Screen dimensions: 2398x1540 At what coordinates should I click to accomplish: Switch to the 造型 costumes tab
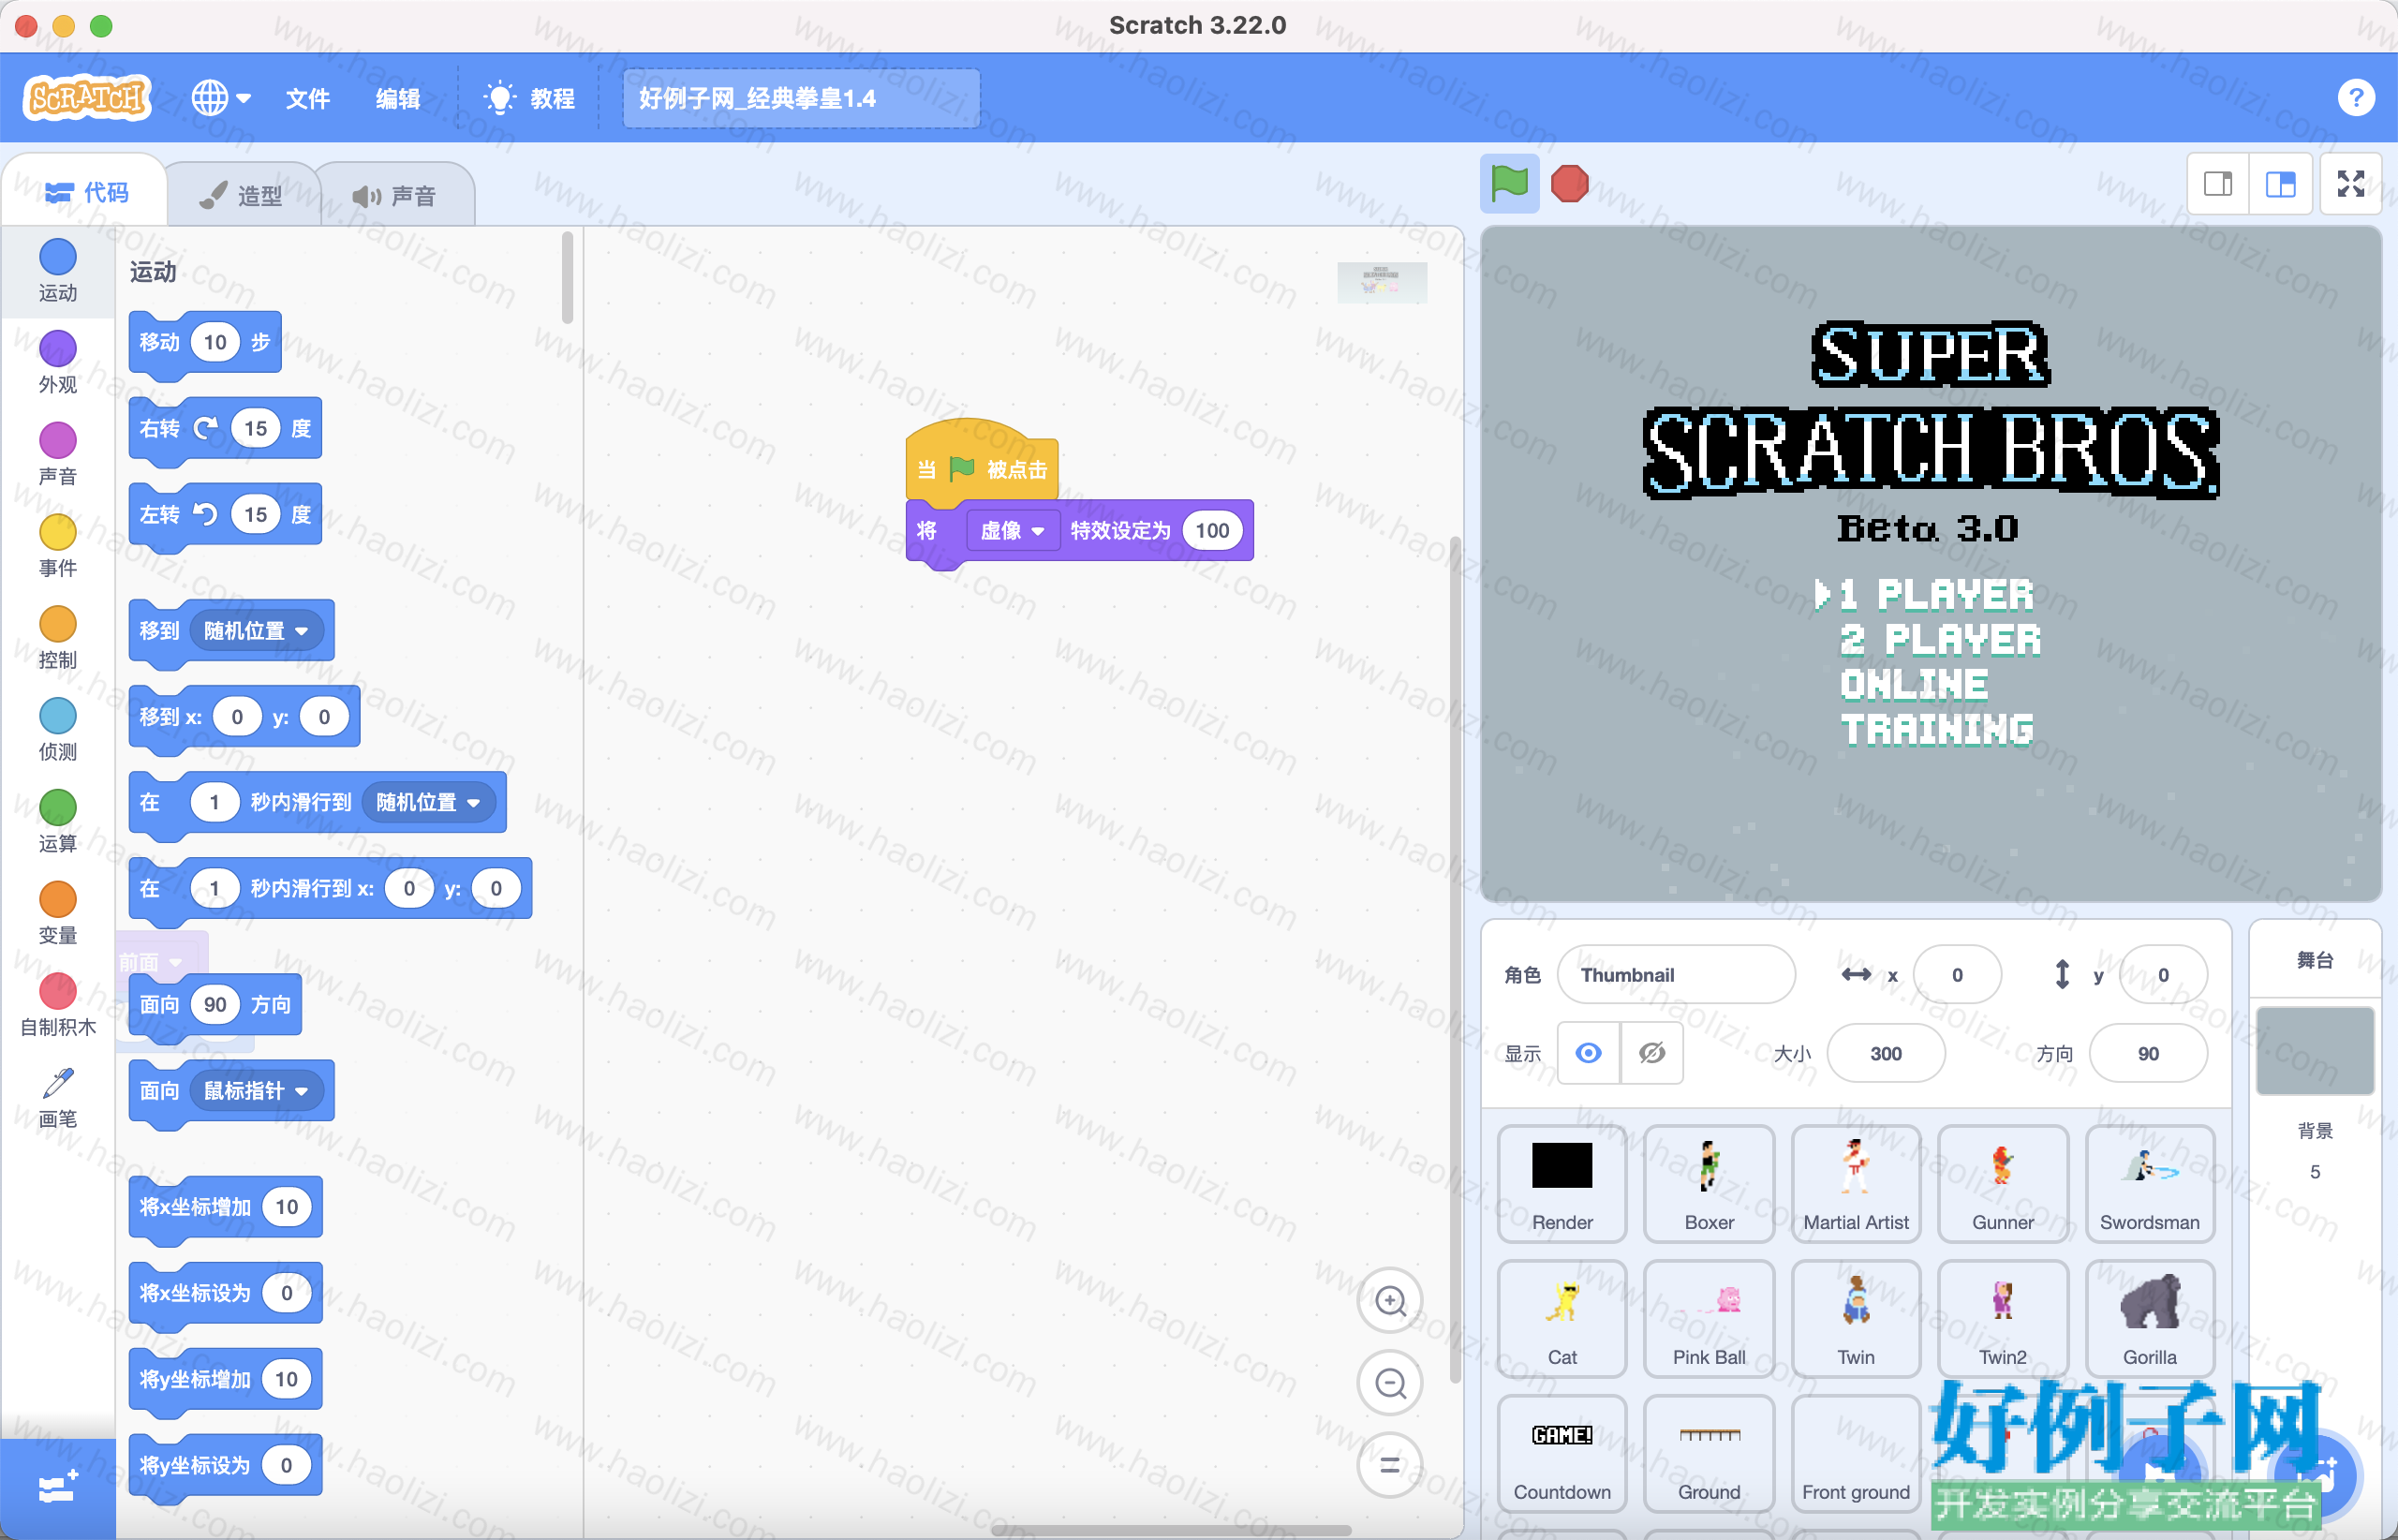(241, 195)
